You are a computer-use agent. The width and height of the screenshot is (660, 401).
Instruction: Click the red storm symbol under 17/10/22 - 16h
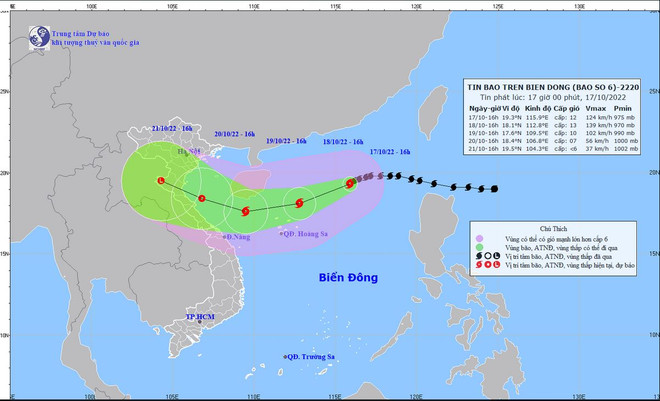tap(350, 183)
